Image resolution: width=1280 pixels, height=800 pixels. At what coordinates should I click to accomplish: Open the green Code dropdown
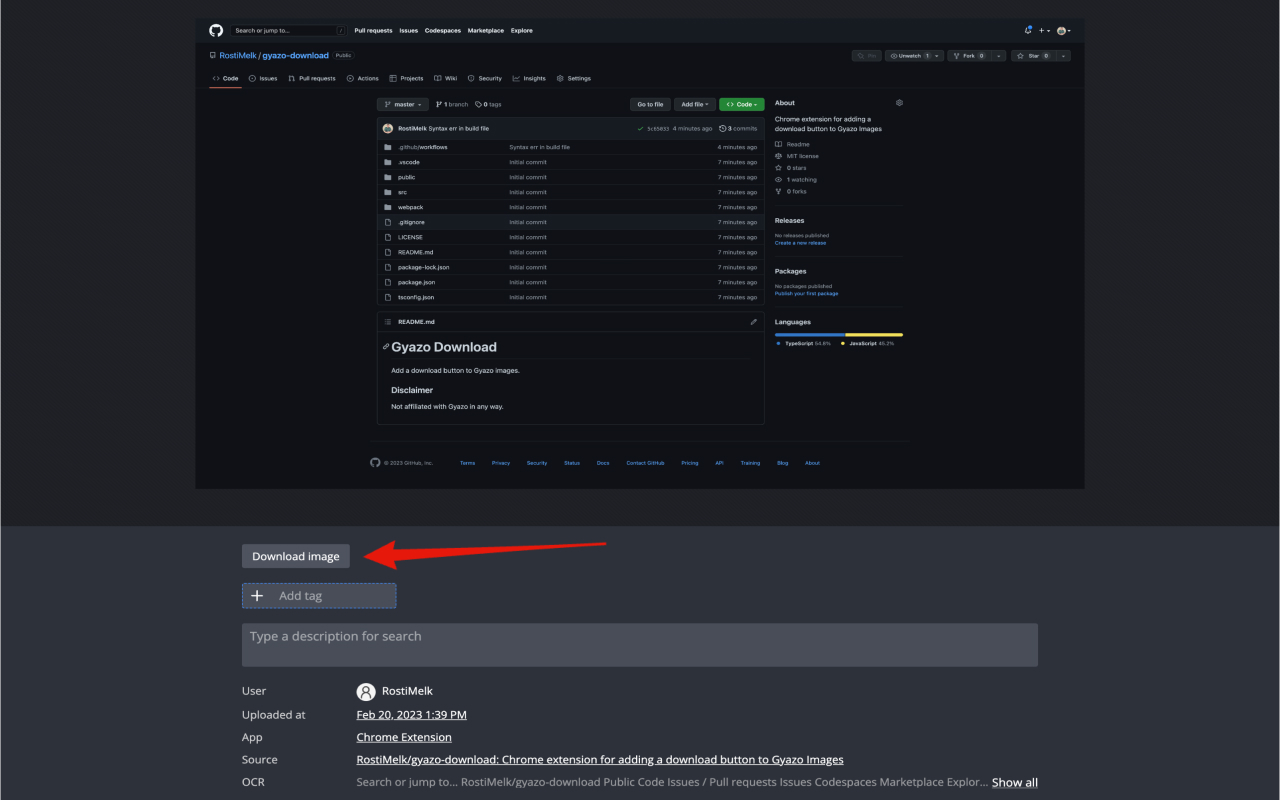click(x=741, y=103)
